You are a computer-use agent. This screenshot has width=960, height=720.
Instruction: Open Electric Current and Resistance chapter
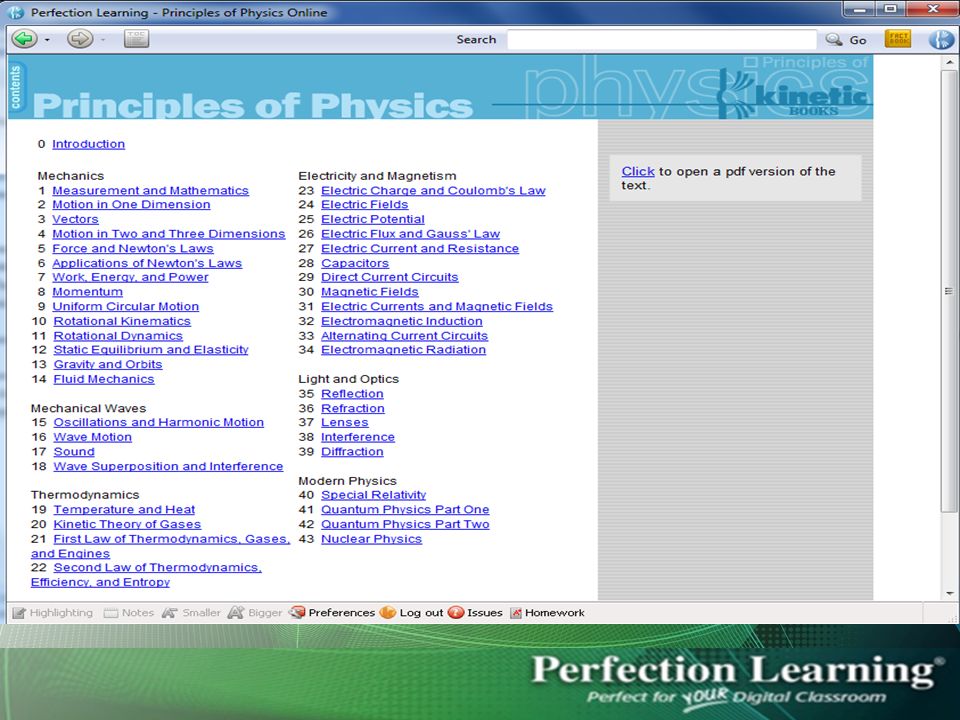pyautogui.click(x=420, y=249)
